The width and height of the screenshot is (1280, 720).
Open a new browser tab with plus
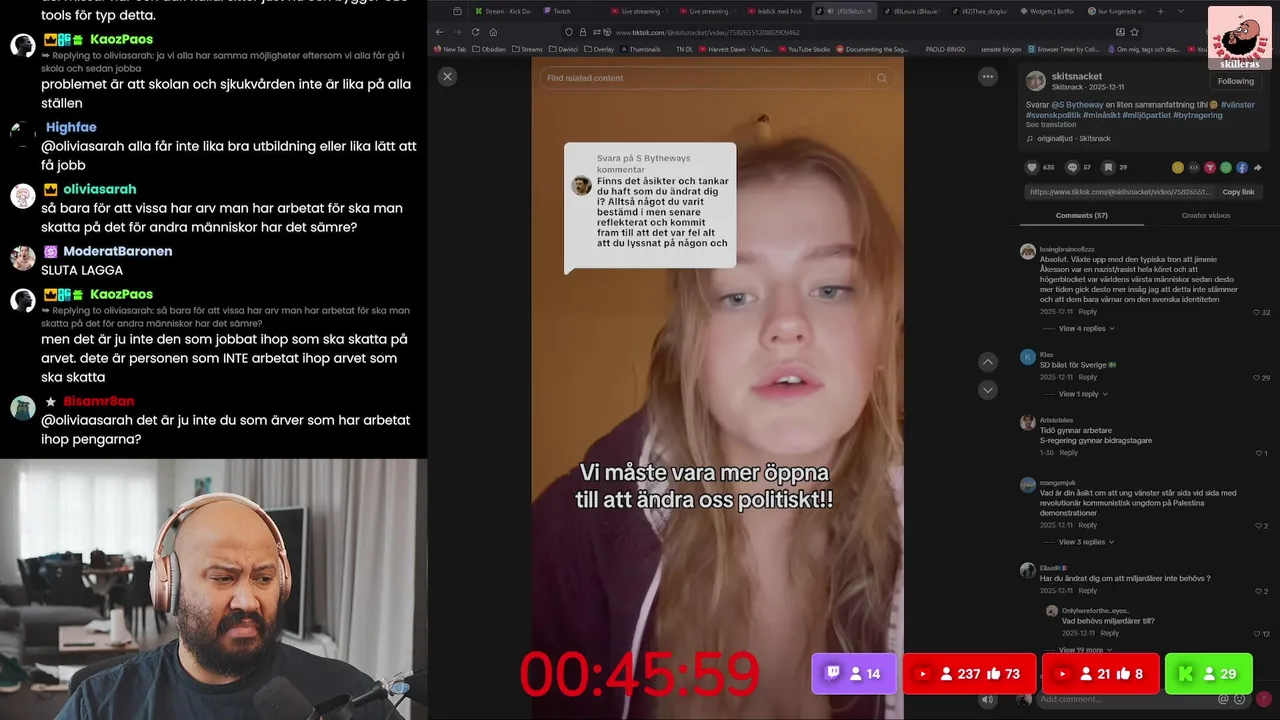(1160, 11)
